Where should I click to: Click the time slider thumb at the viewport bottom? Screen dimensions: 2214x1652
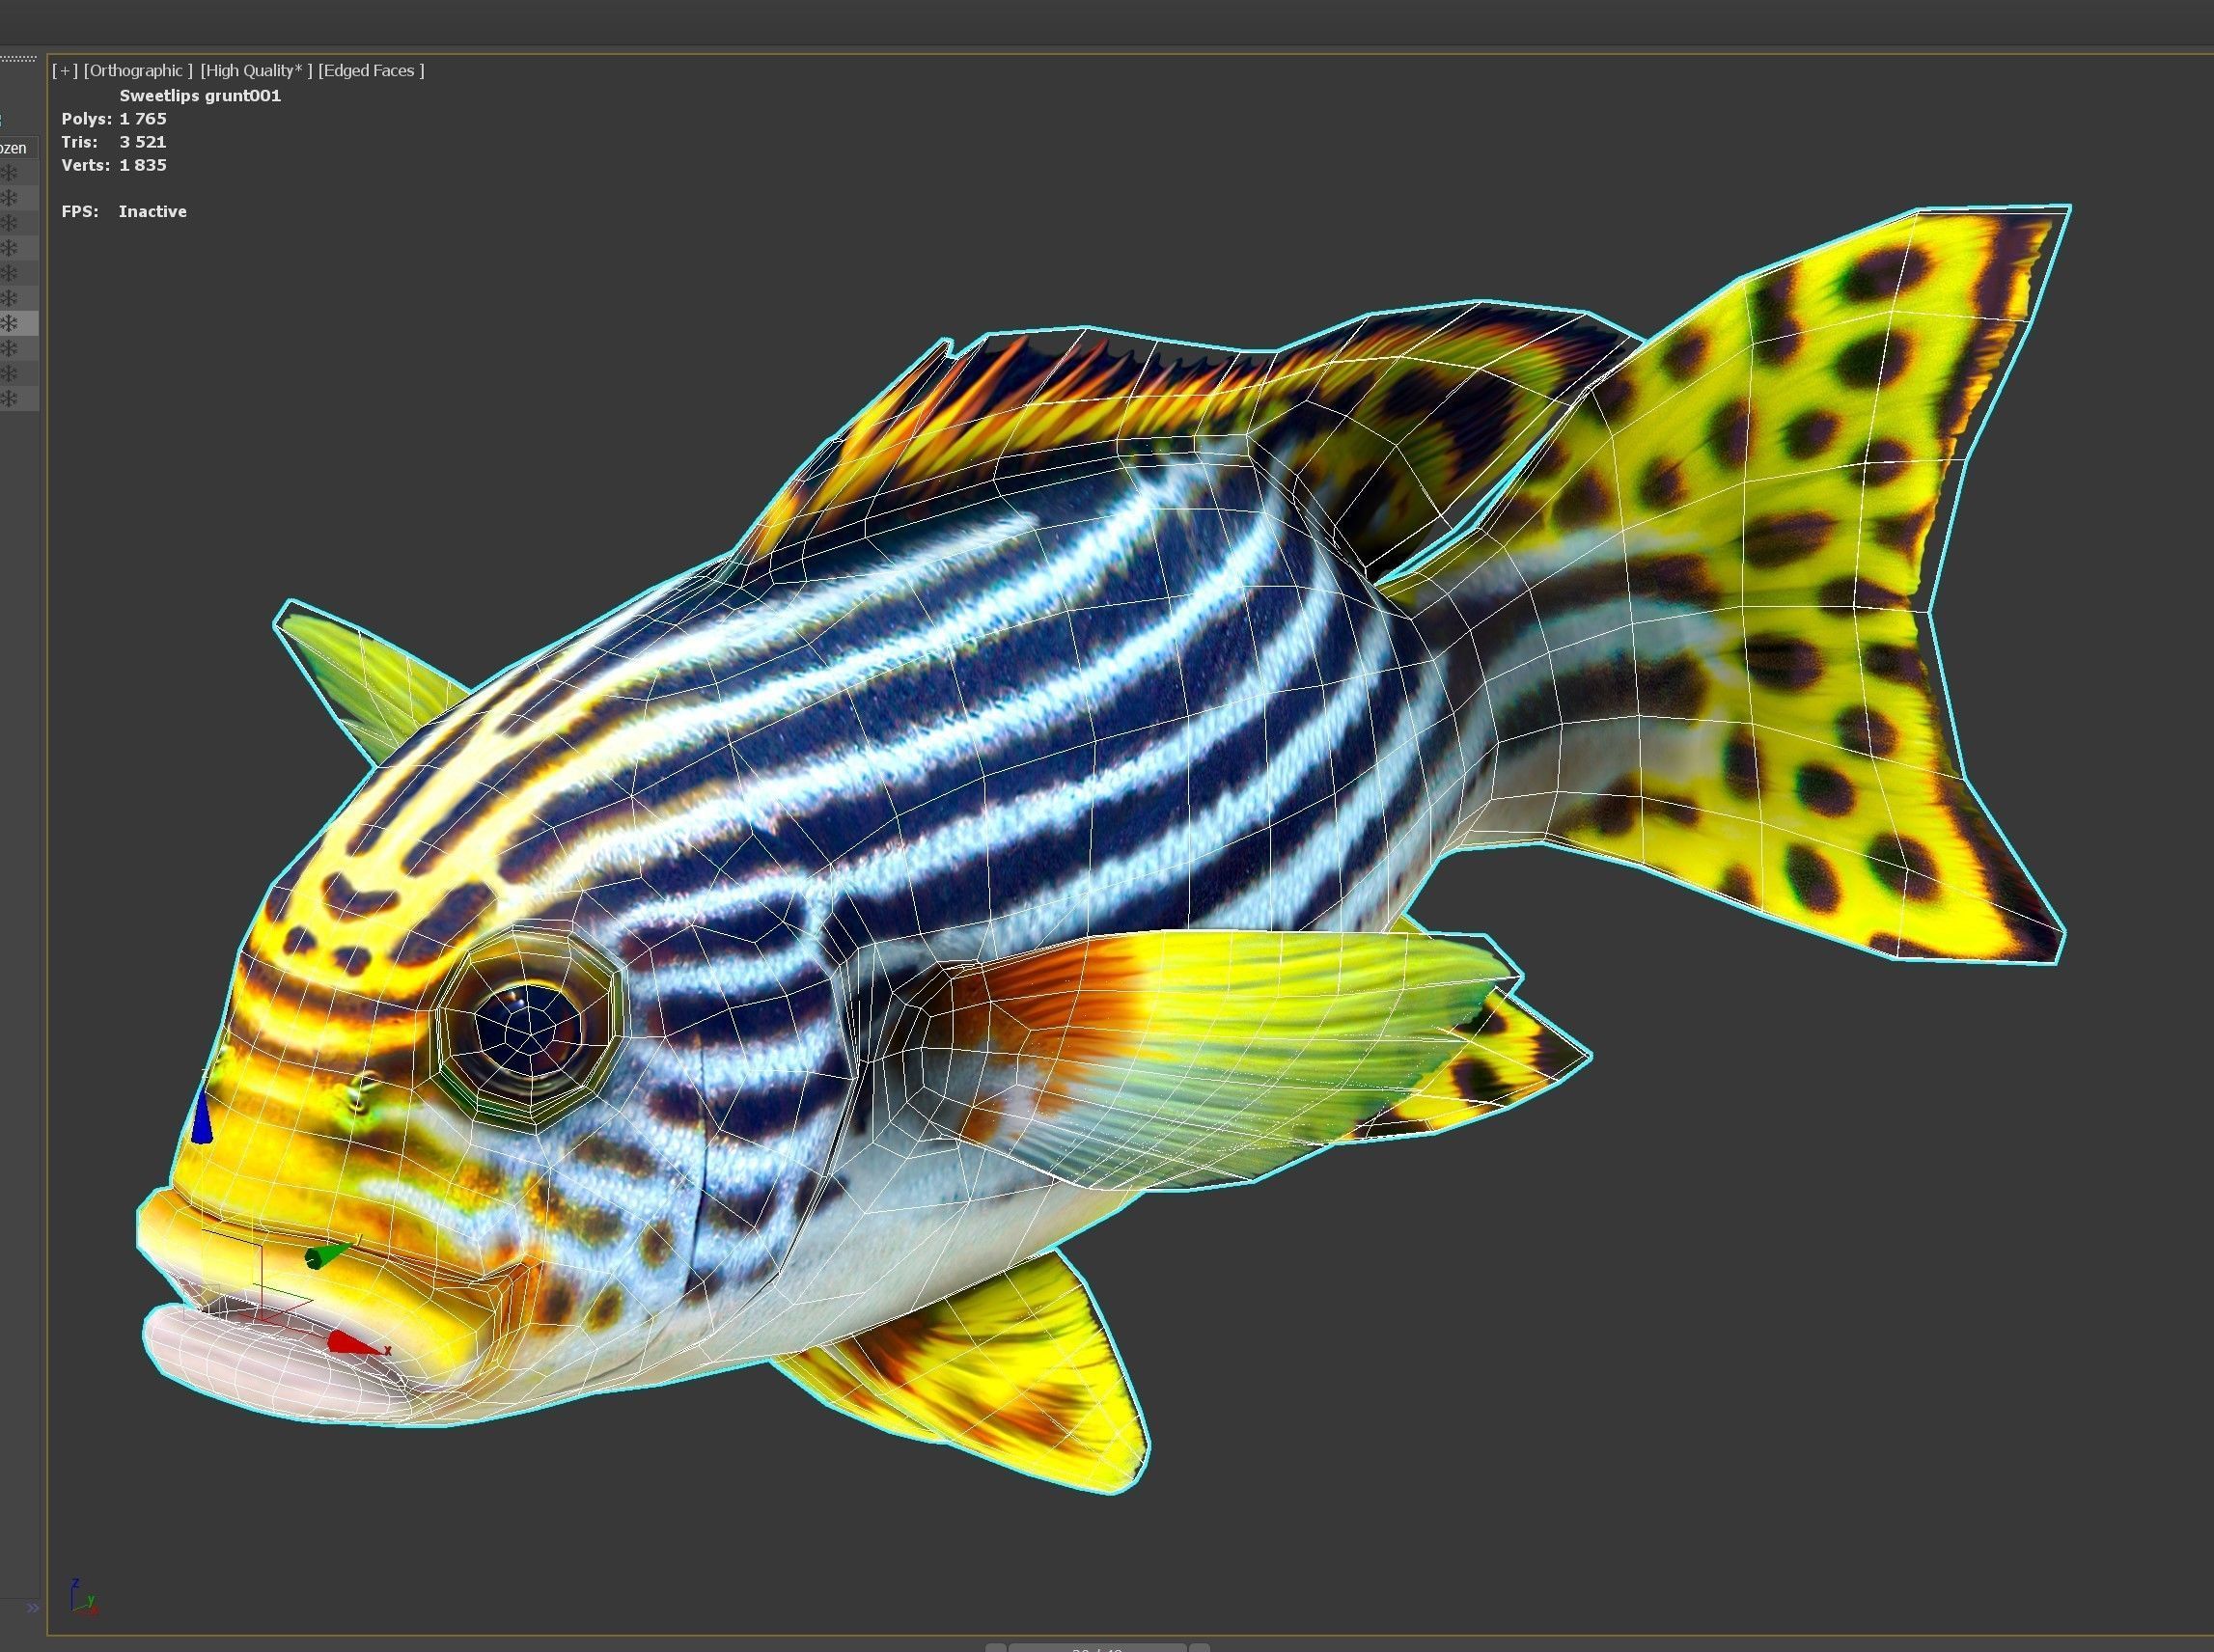pos(1097,1647)
